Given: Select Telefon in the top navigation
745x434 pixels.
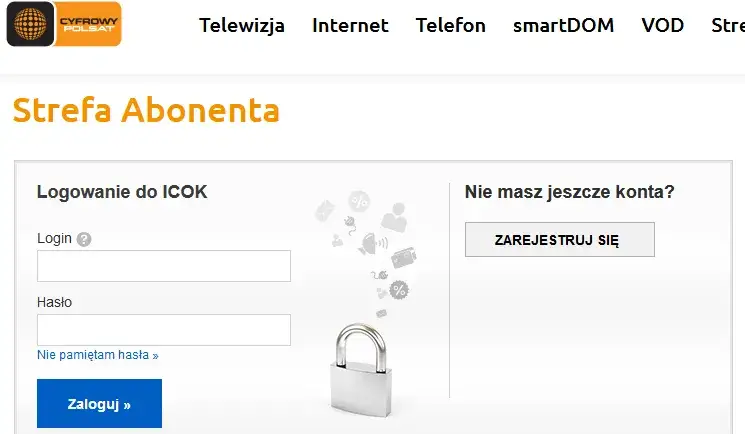Looking at the screenshot, I should pyautogui.click(x=450, y=26).
